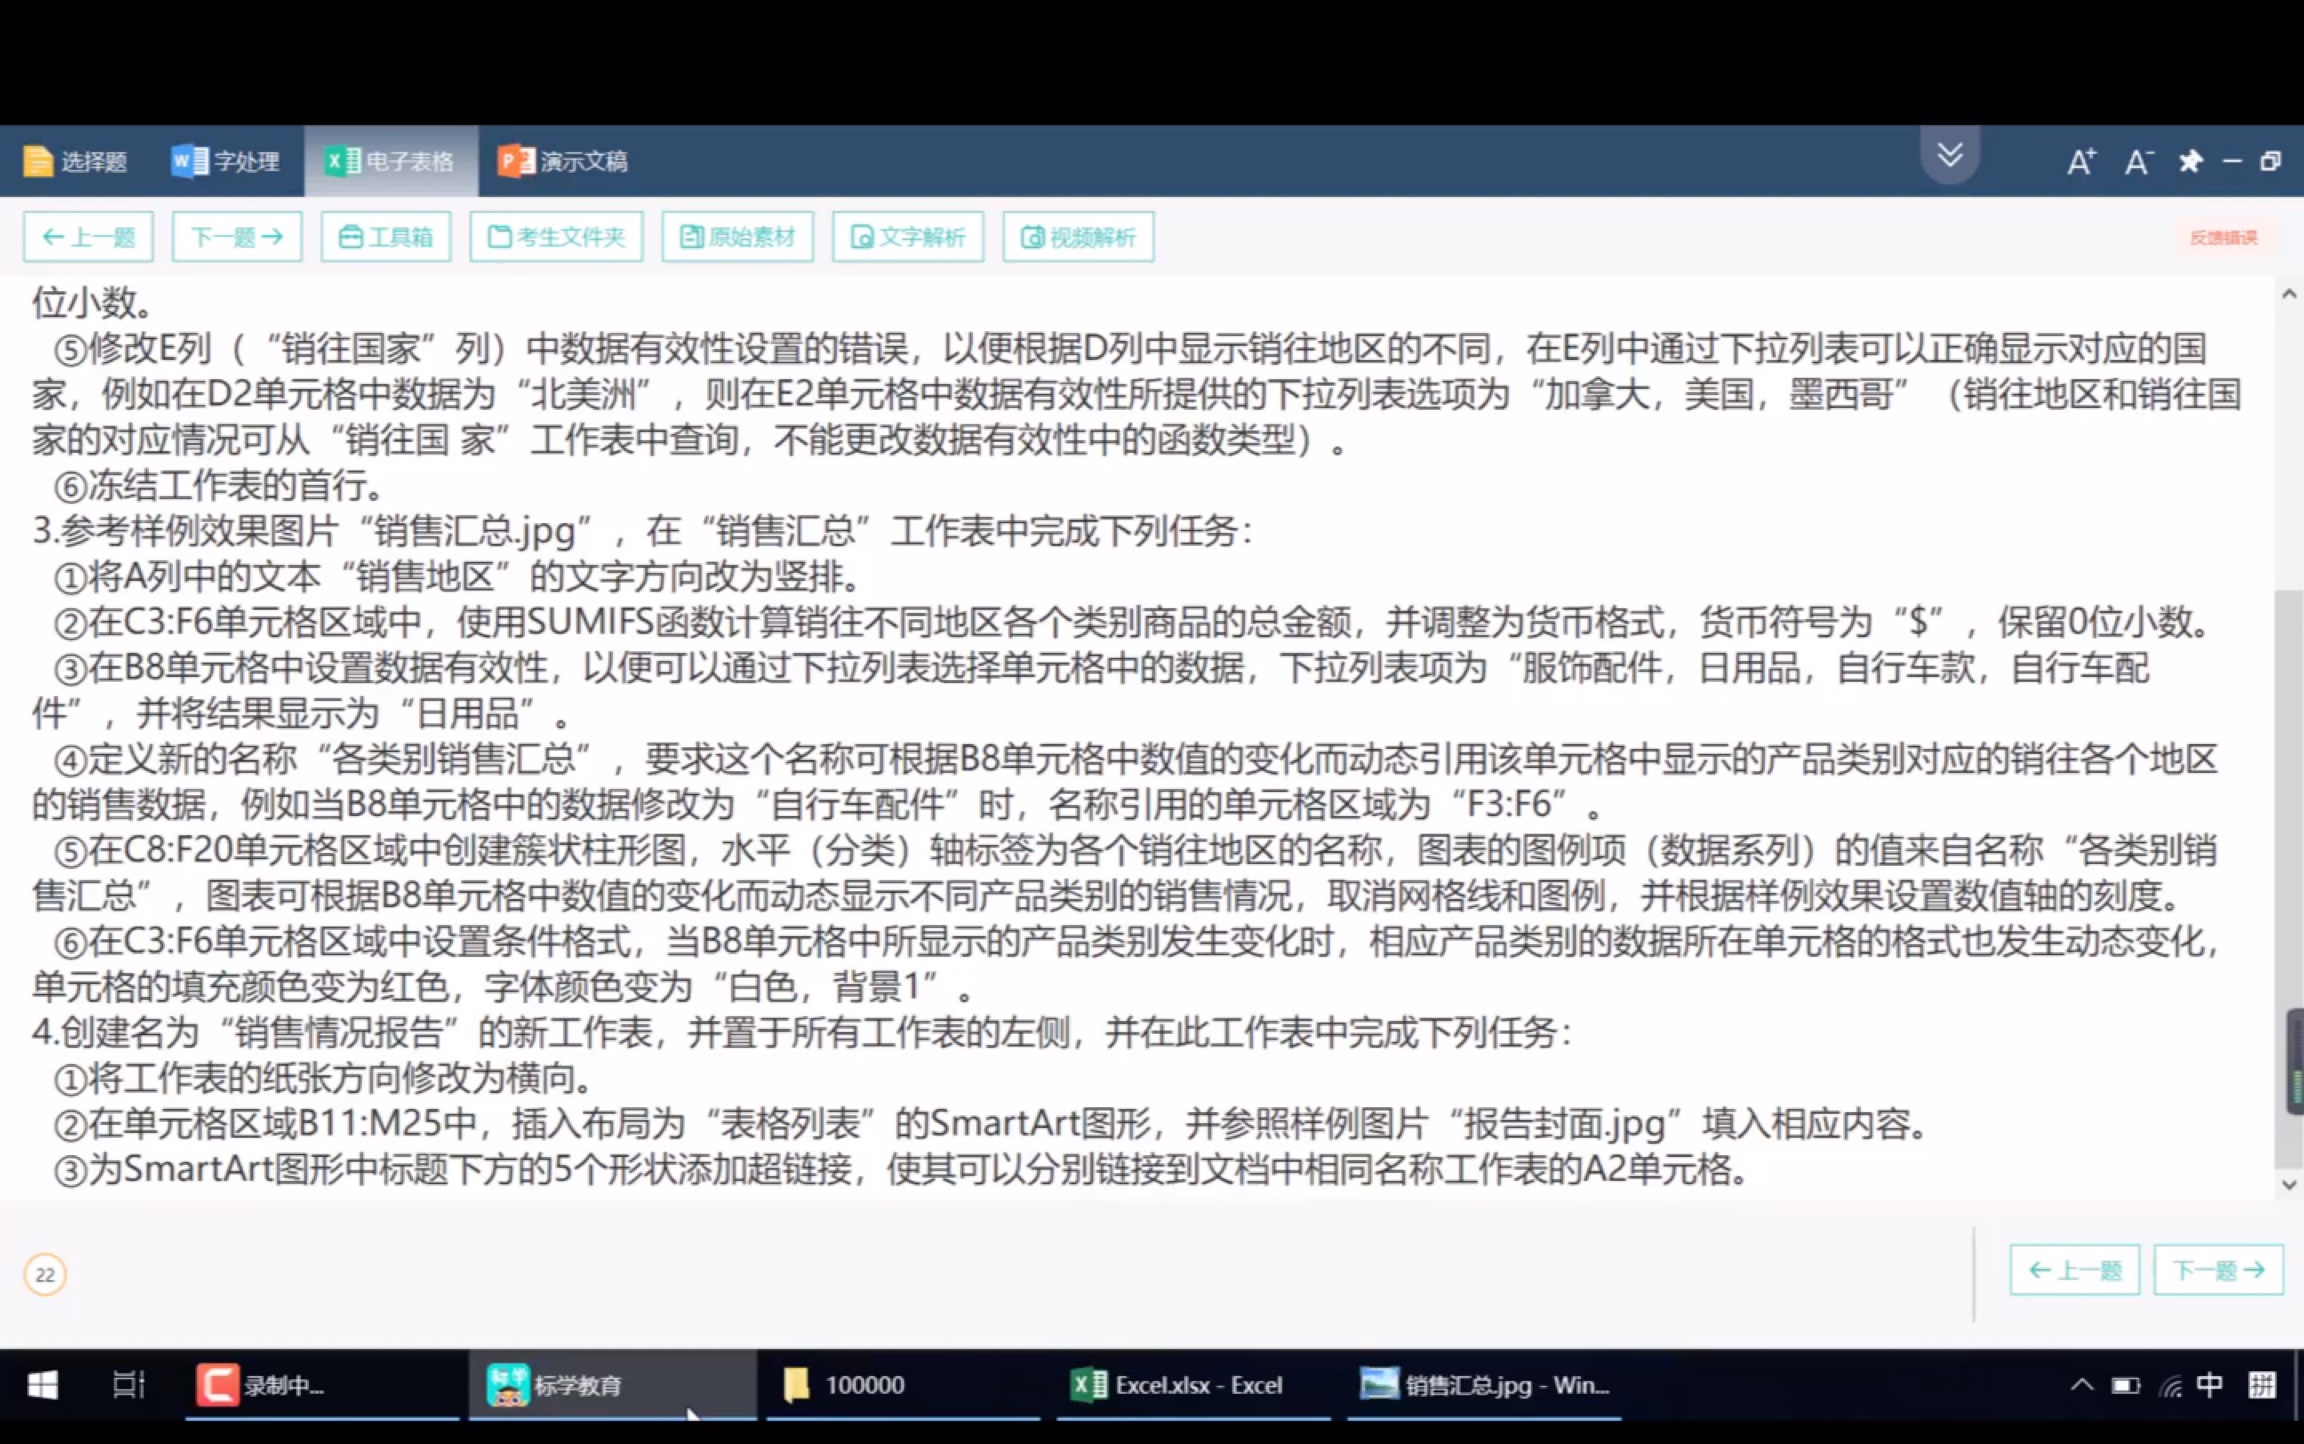This screenshot has height=1444, width=2304.
Task: Increase font size with A+ icon
Action: tap(2082, 161)
